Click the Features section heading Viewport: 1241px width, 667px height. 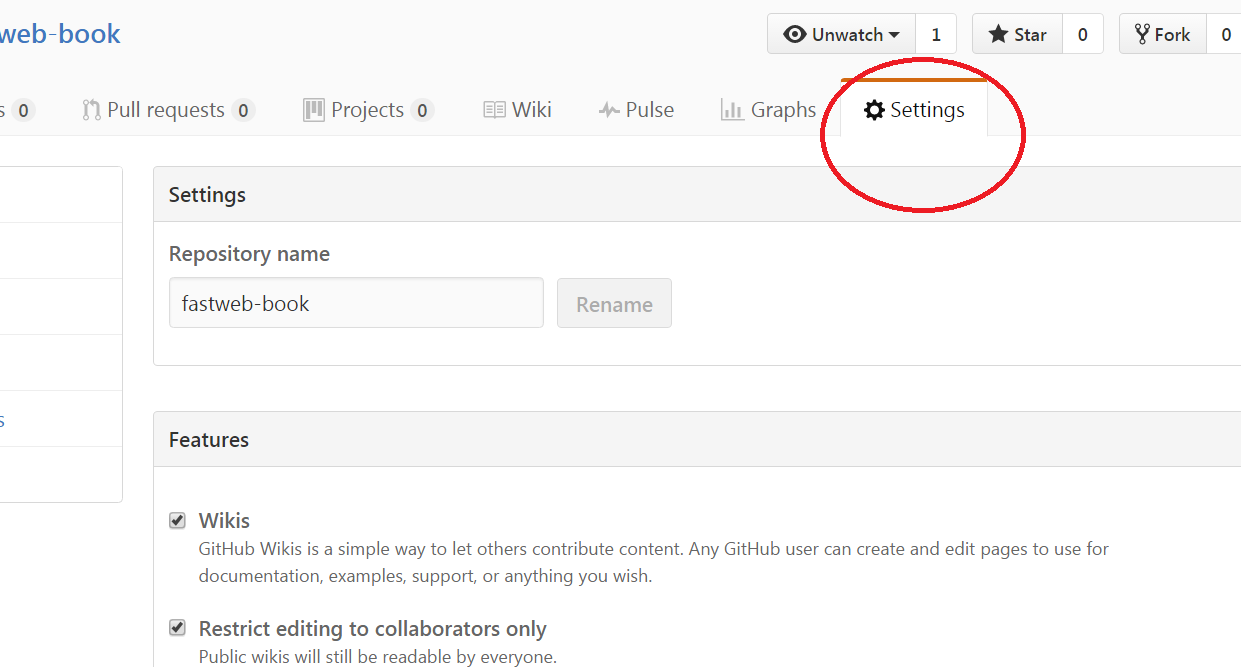209,439
